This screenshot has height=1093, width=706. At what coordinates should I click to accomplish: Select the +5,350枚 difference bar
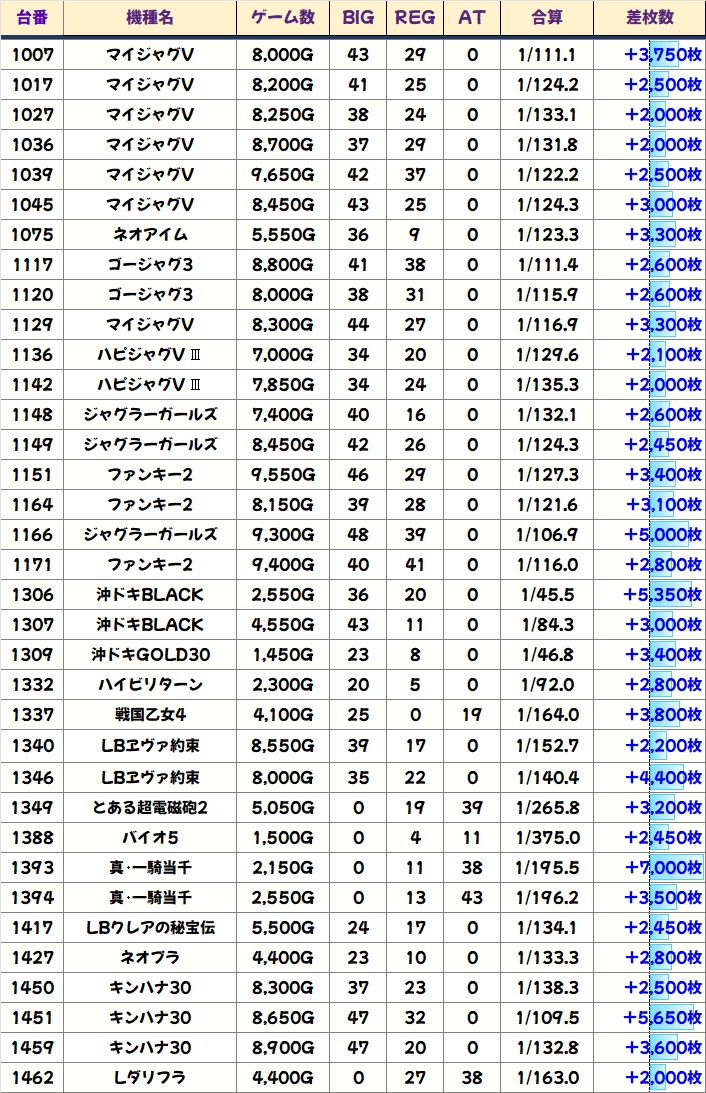click(x=663, y=595)
